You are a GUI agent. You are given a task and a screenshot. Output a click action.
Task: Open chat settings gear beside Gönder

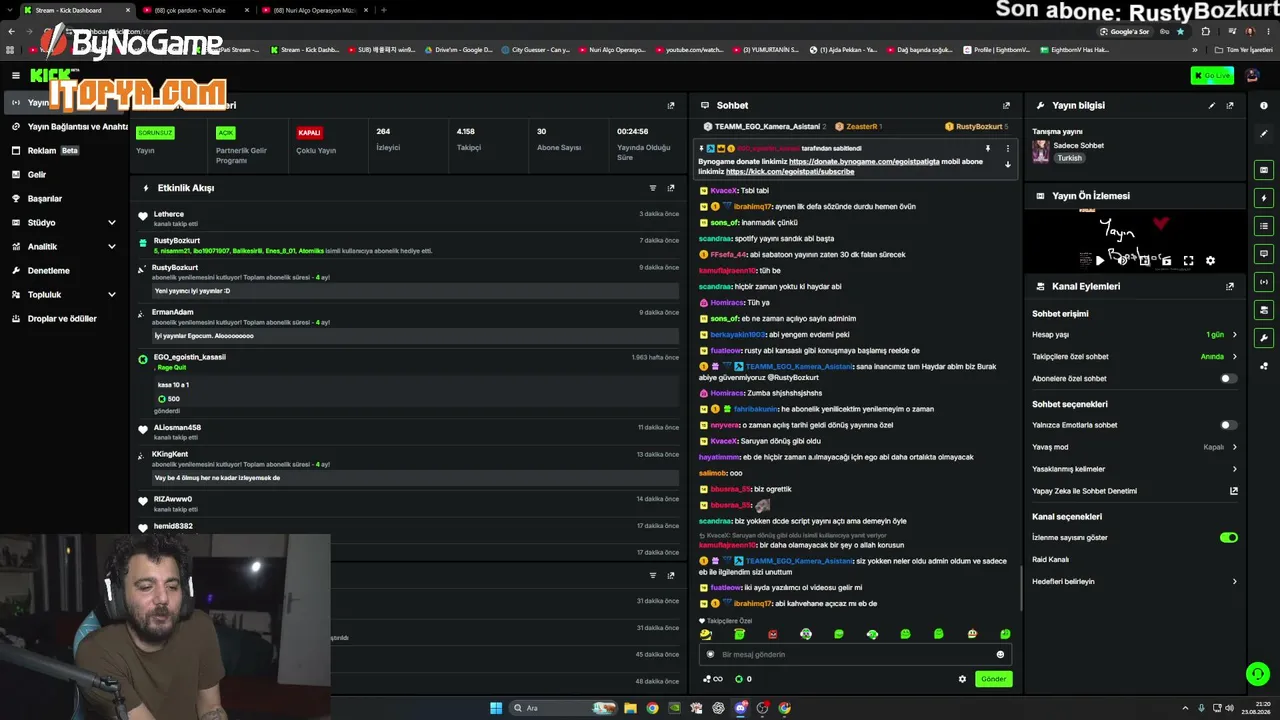pos(963,679)
